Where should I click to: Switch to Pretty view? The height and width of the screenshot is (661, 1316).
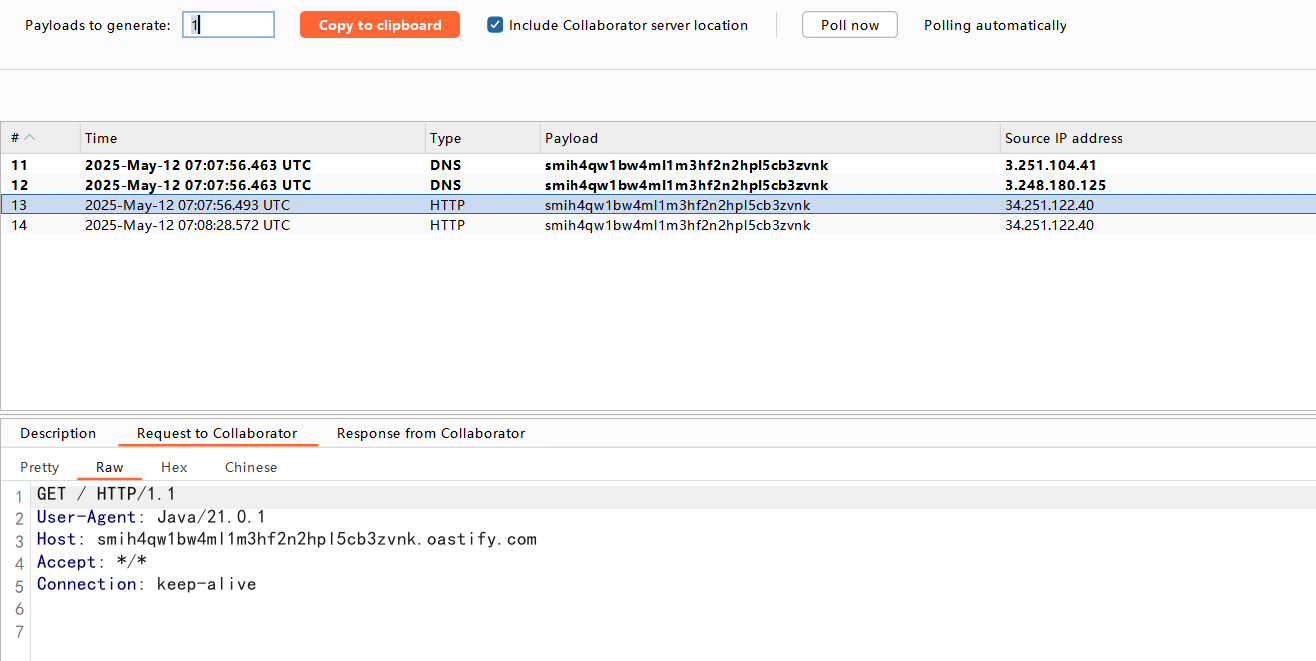pos(40,467)
